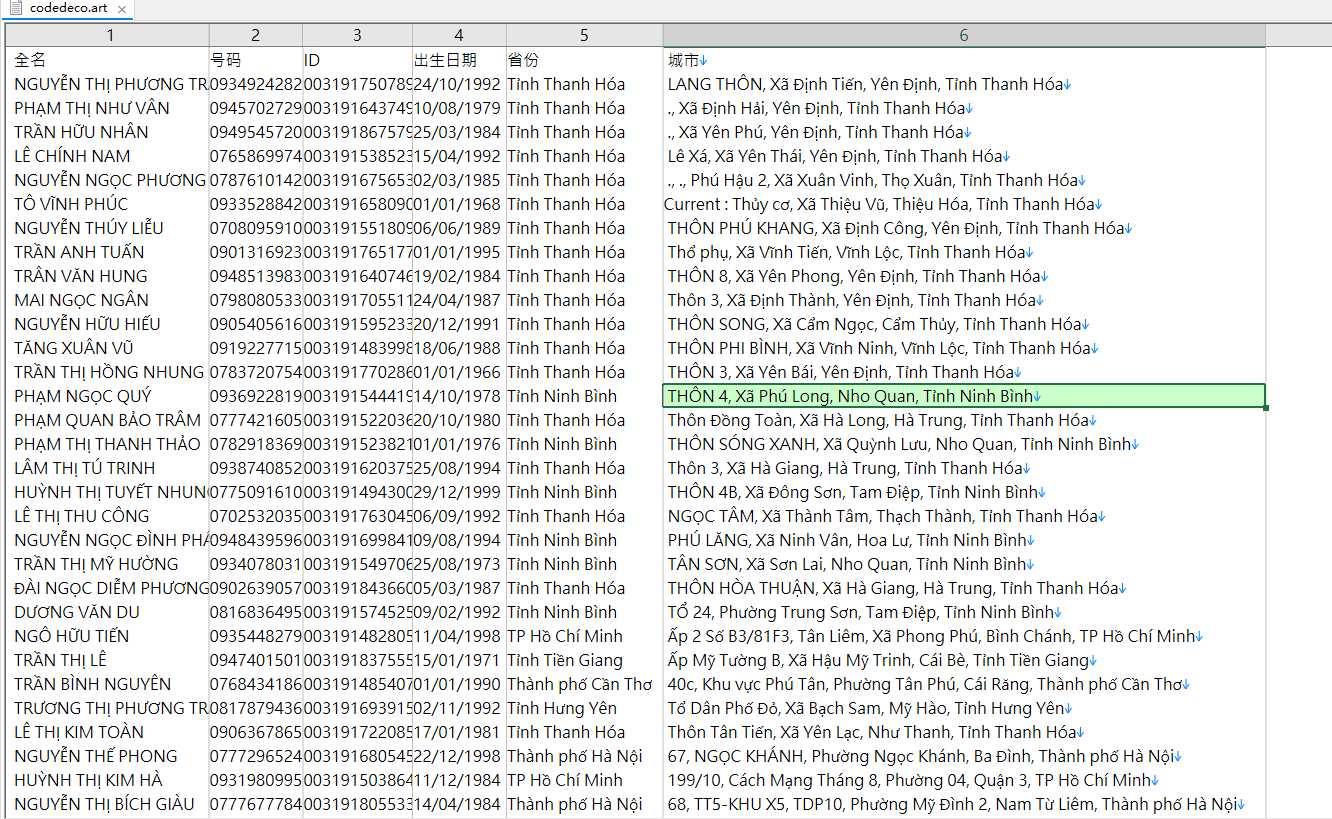
Task: Select the name TRẦN HỮU NHÂN
Action: coord(81,132)
